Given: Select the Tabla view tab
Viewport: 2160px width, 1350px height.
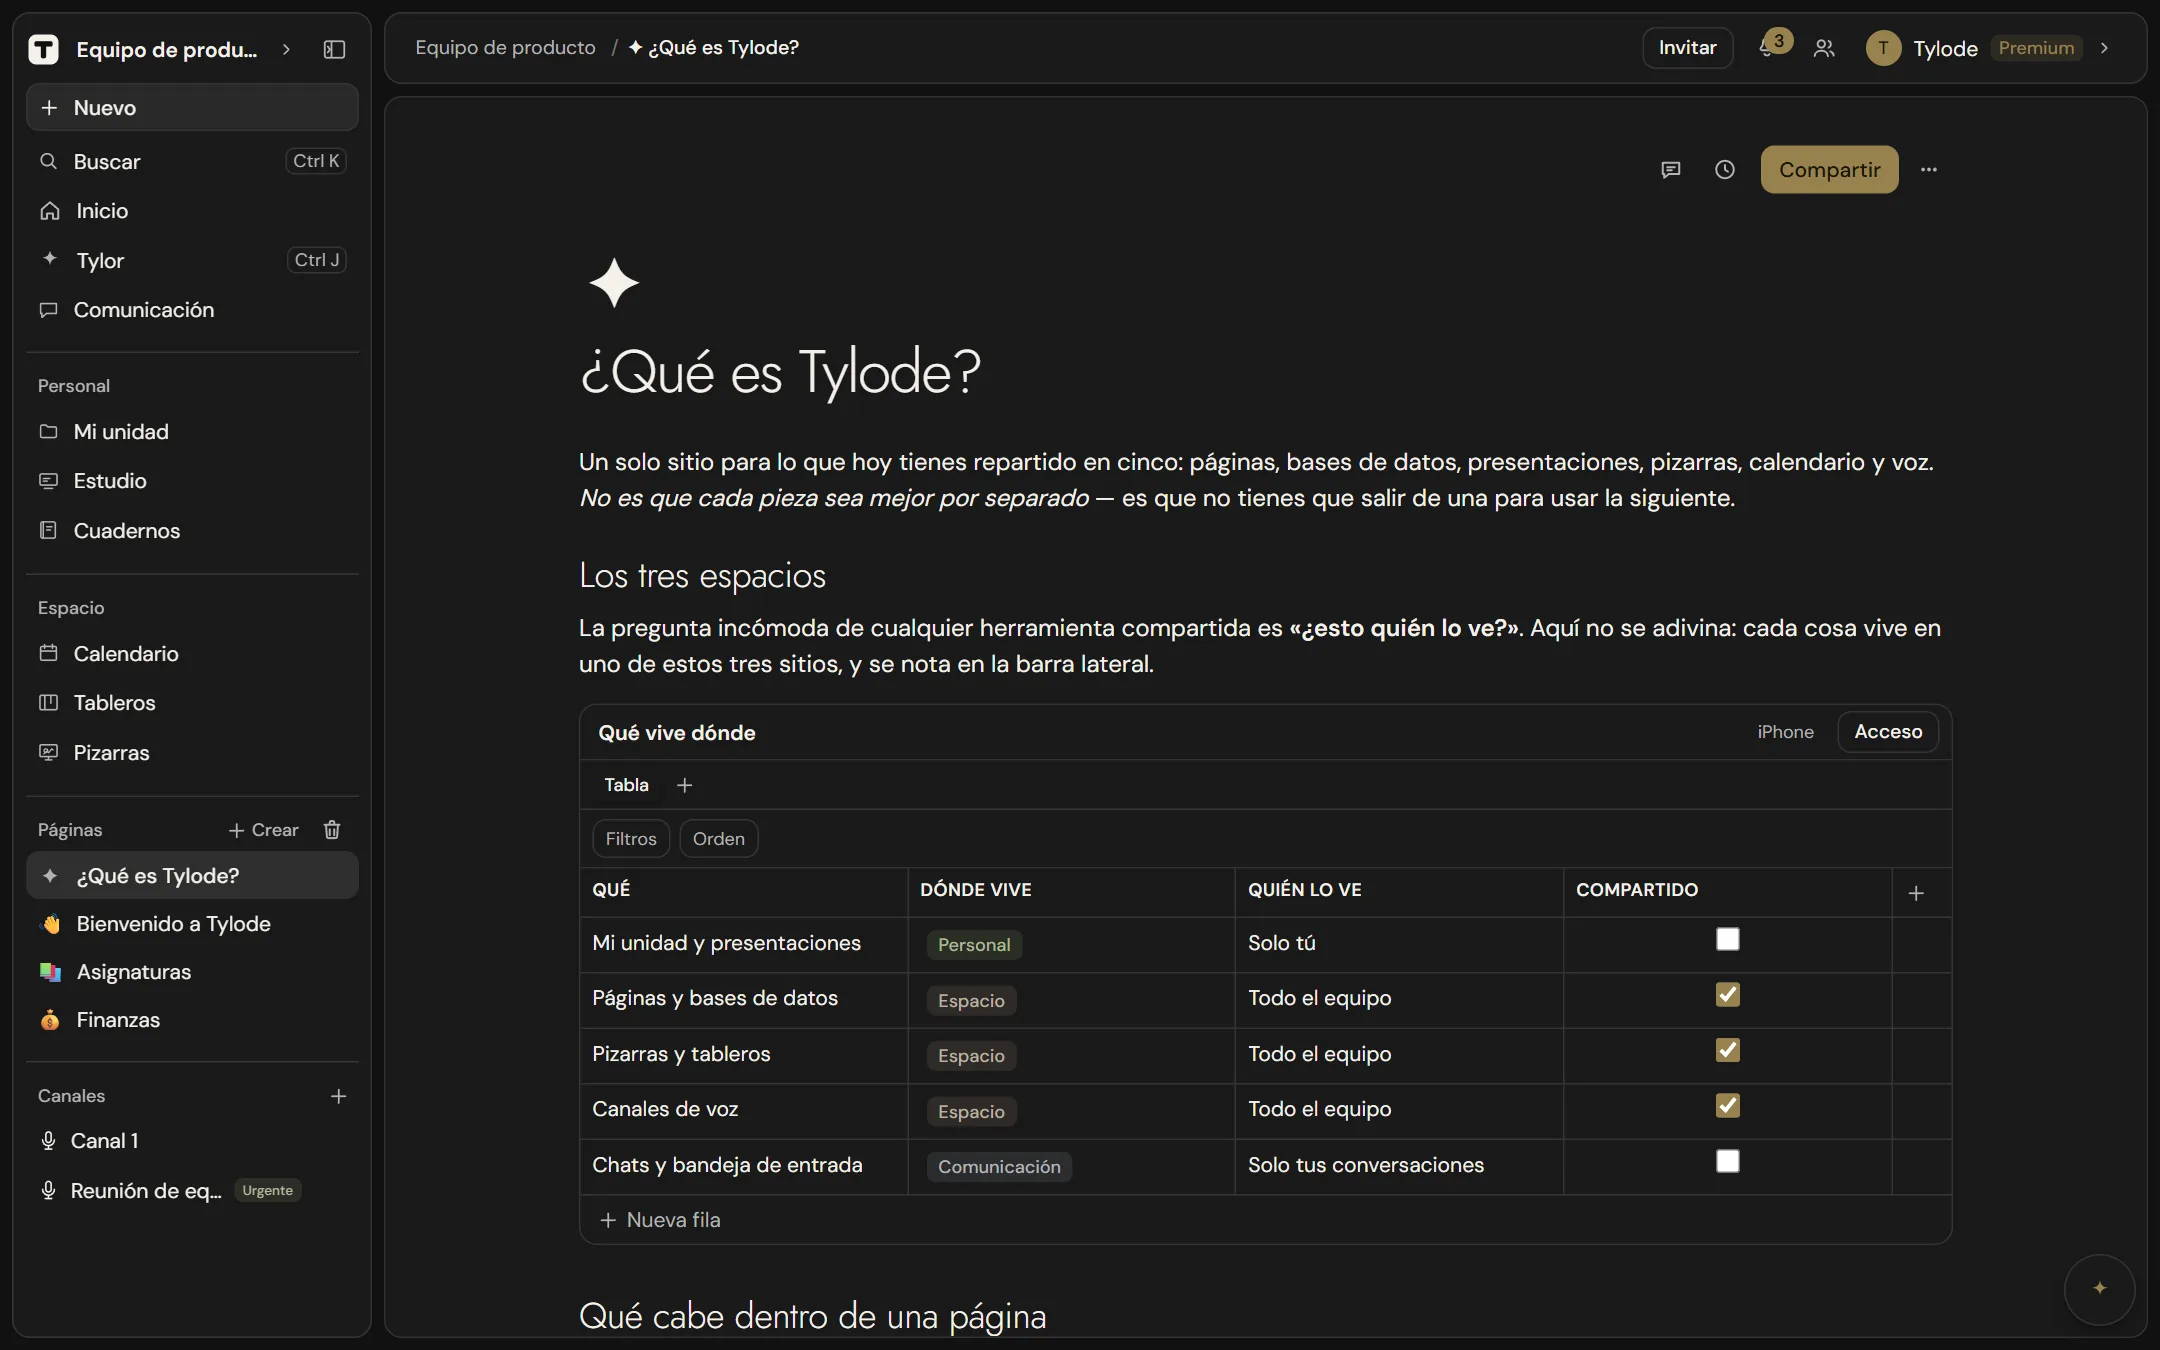Looking at the screenshot, I should point(626,786).
